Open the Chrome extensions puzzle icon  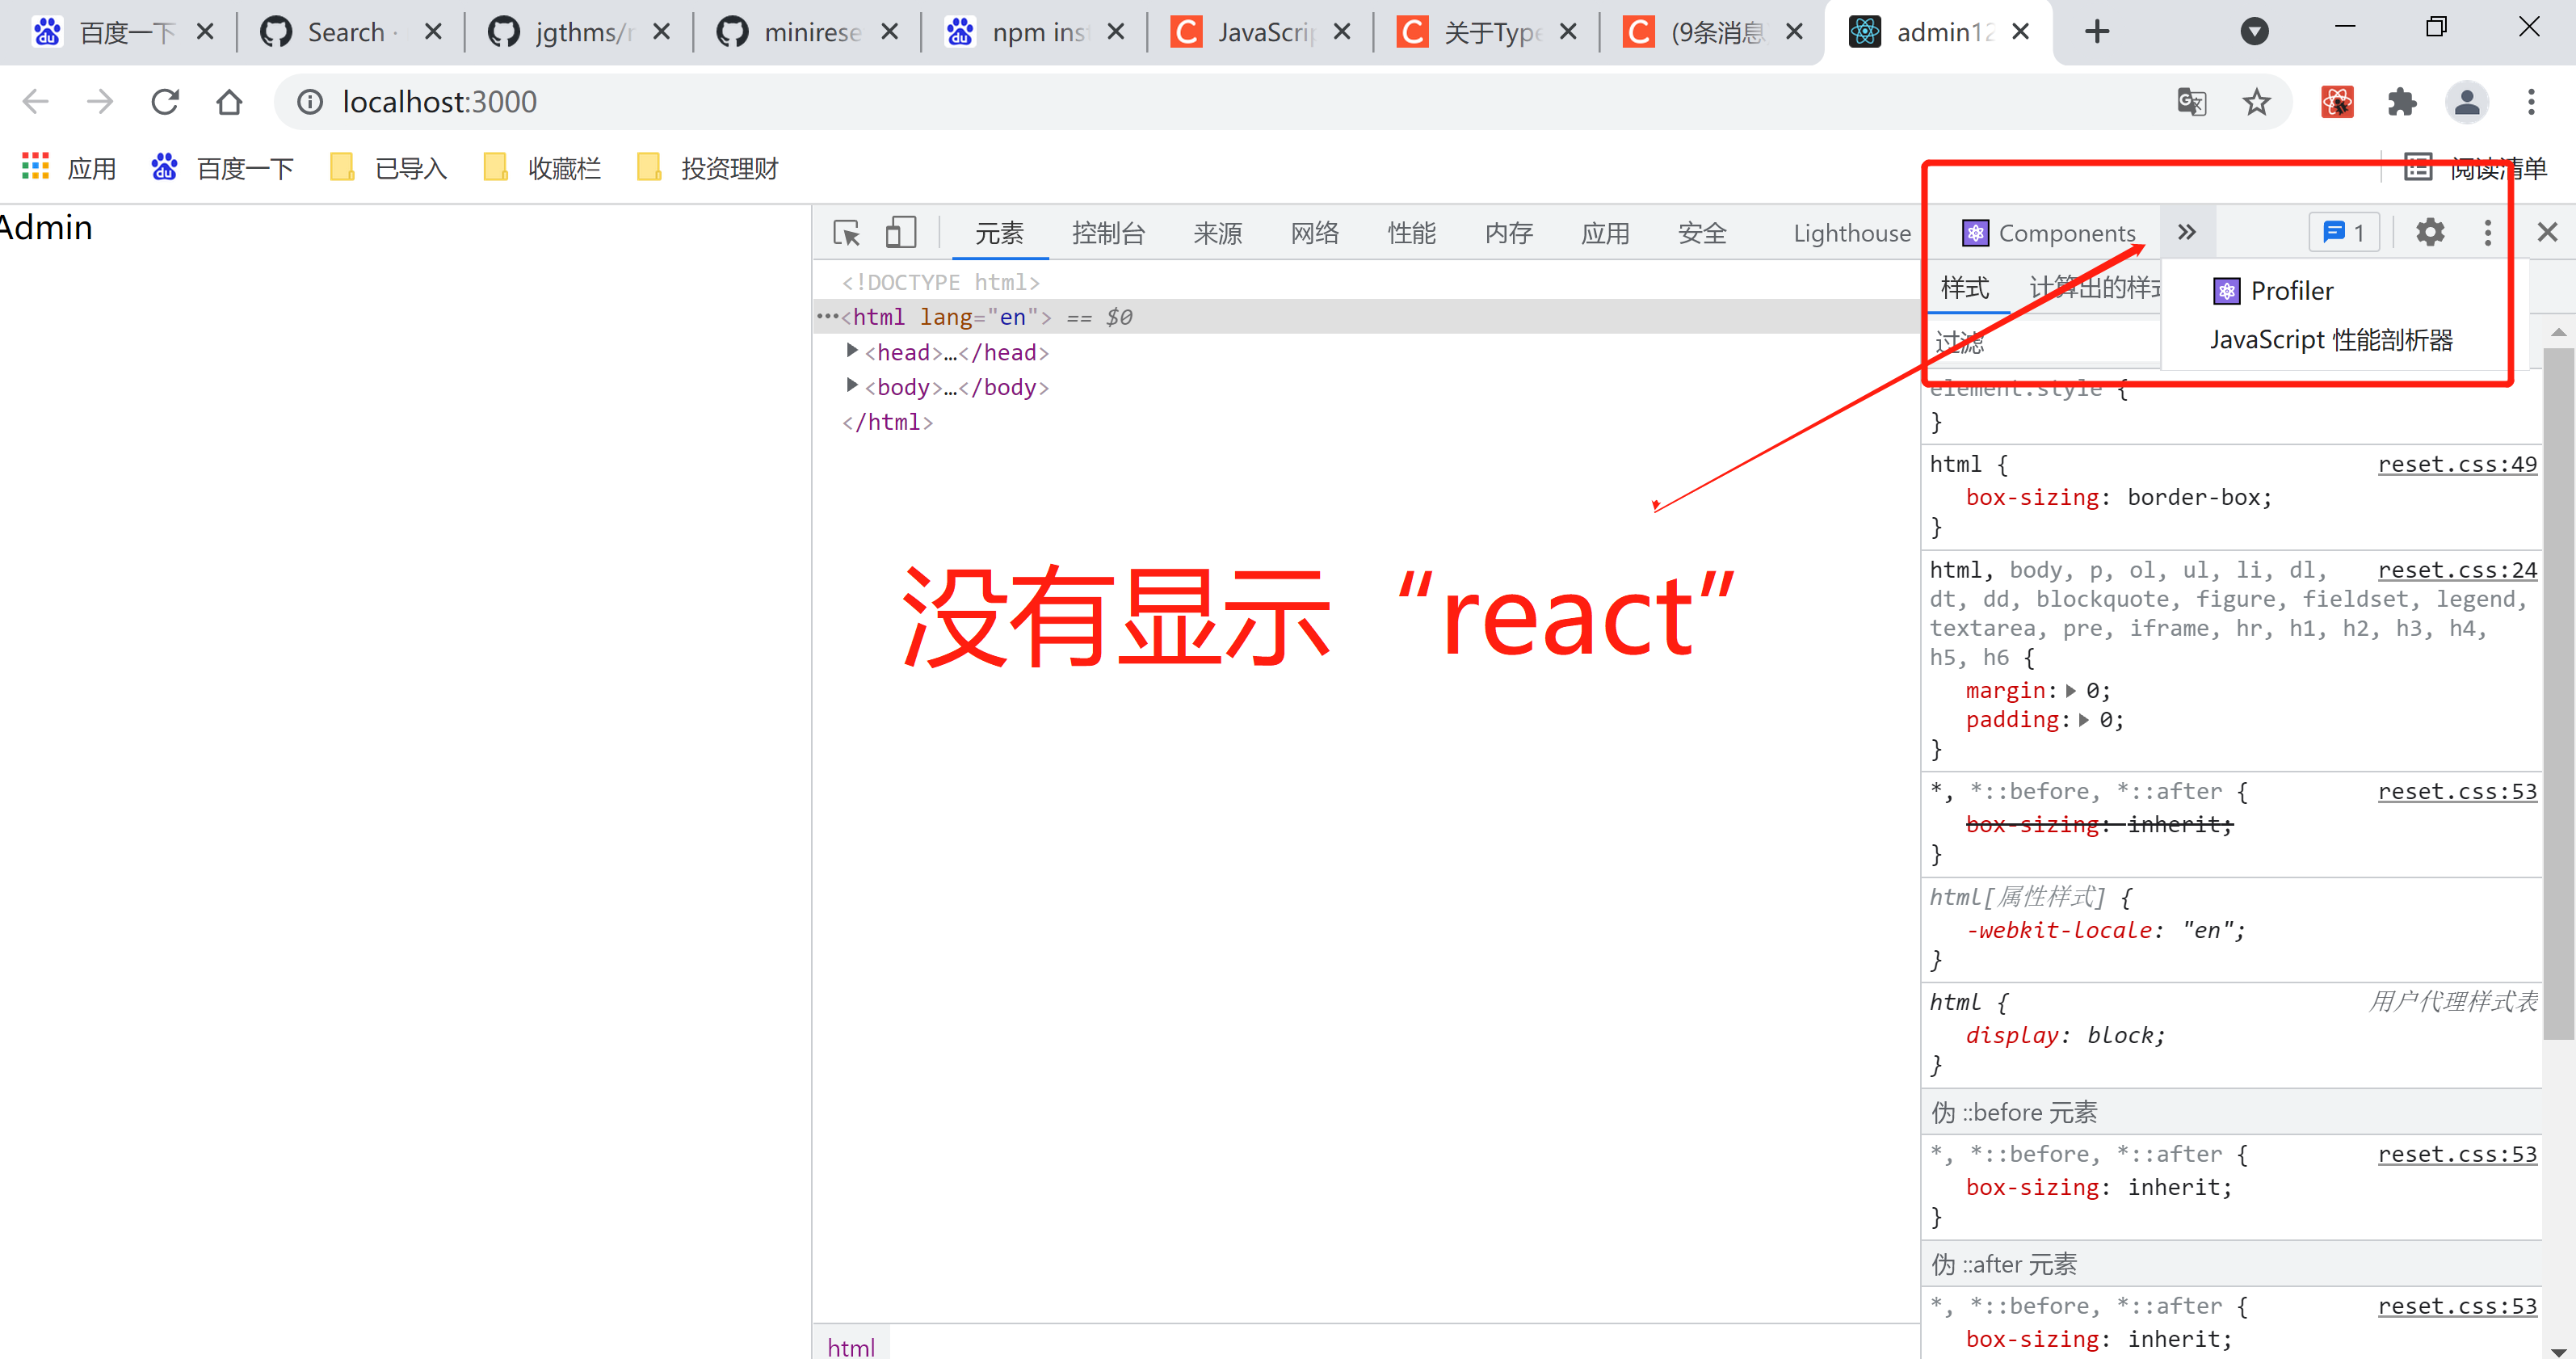2402,102
